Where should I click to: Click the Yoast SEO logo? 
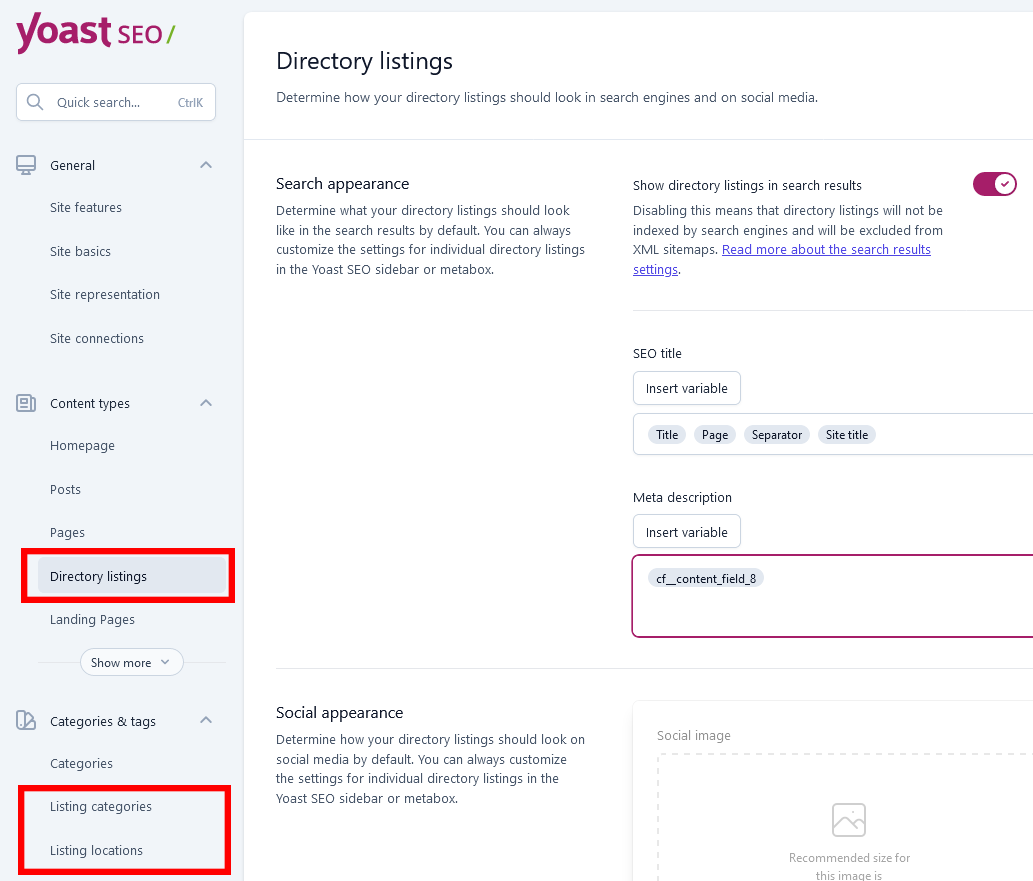[x=96, y=32]
